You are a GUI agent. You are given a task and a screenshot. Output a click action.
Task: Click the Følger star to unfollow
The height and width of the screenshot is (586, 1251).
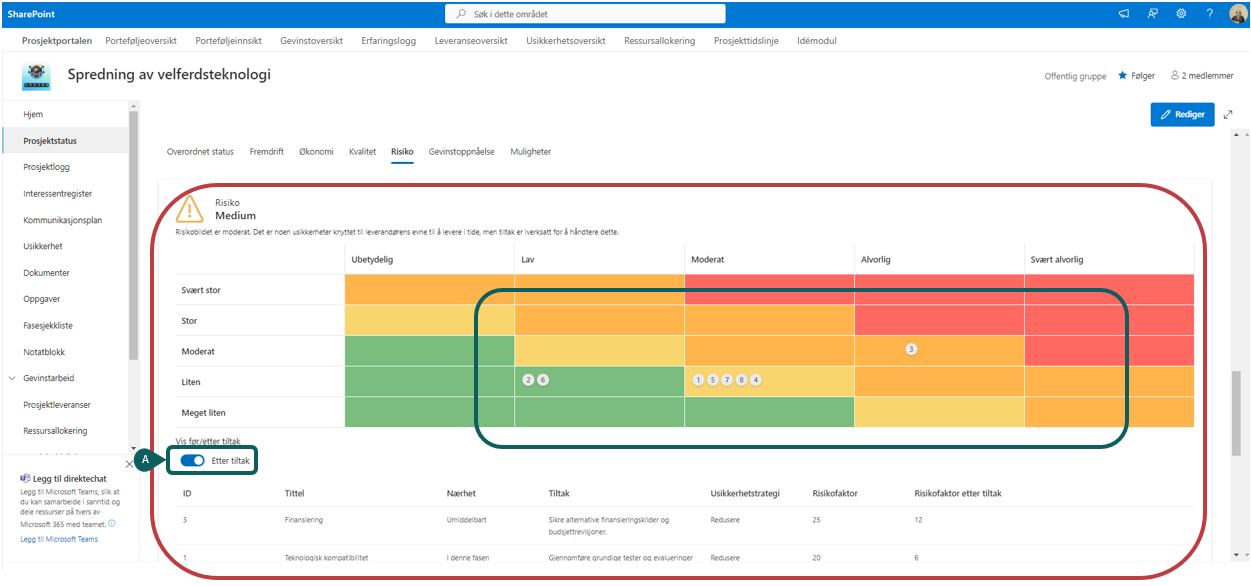1122,75
